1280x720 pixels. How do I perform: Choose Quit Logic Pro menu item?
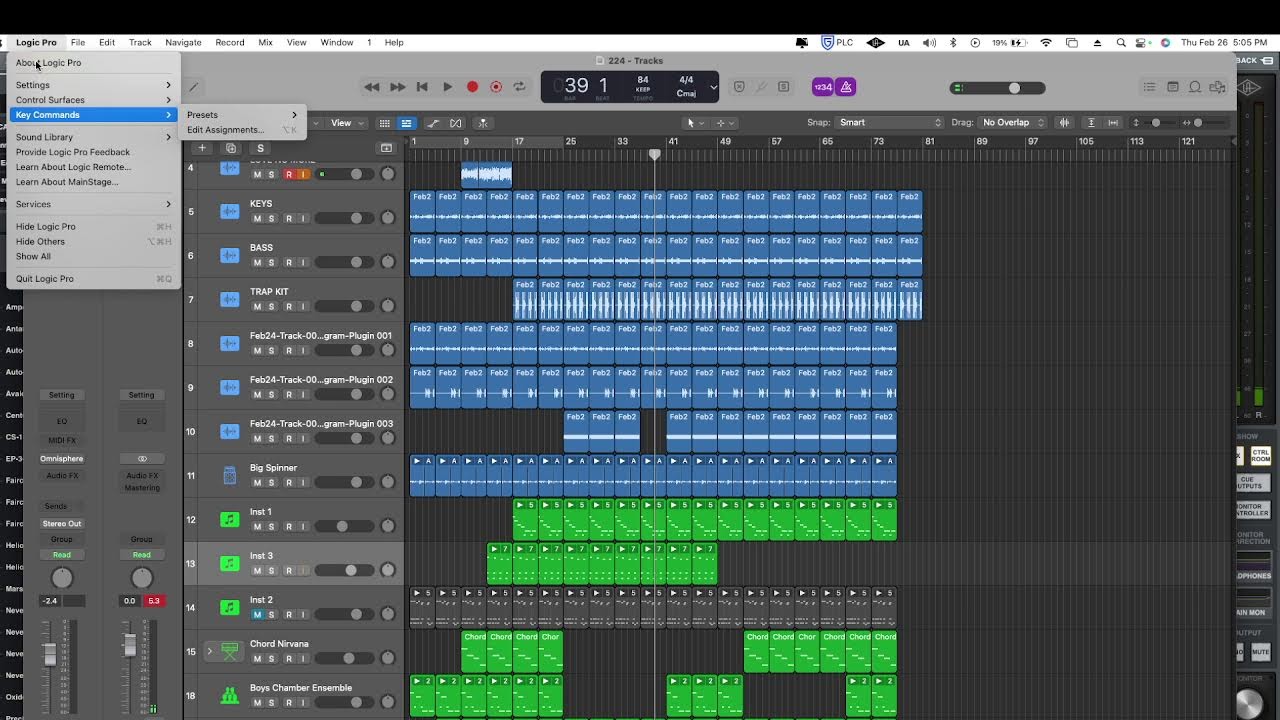click(93, 279)
